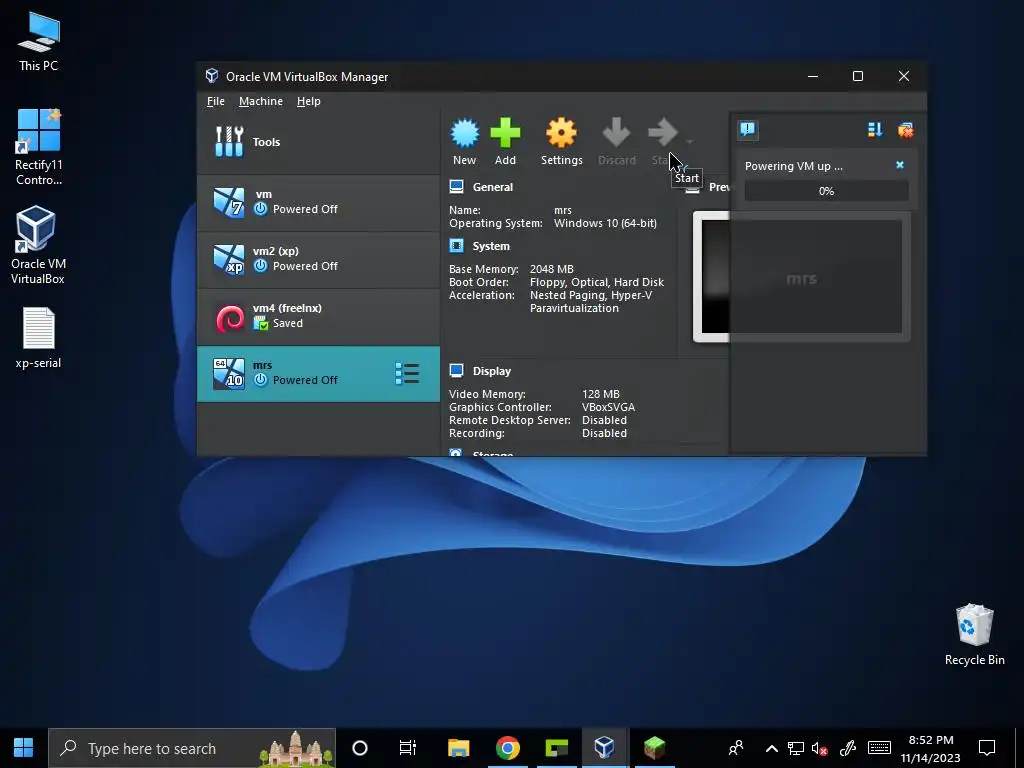Open the touch keyboard tray icon
1024x768 pixels.
coord(879,748)
